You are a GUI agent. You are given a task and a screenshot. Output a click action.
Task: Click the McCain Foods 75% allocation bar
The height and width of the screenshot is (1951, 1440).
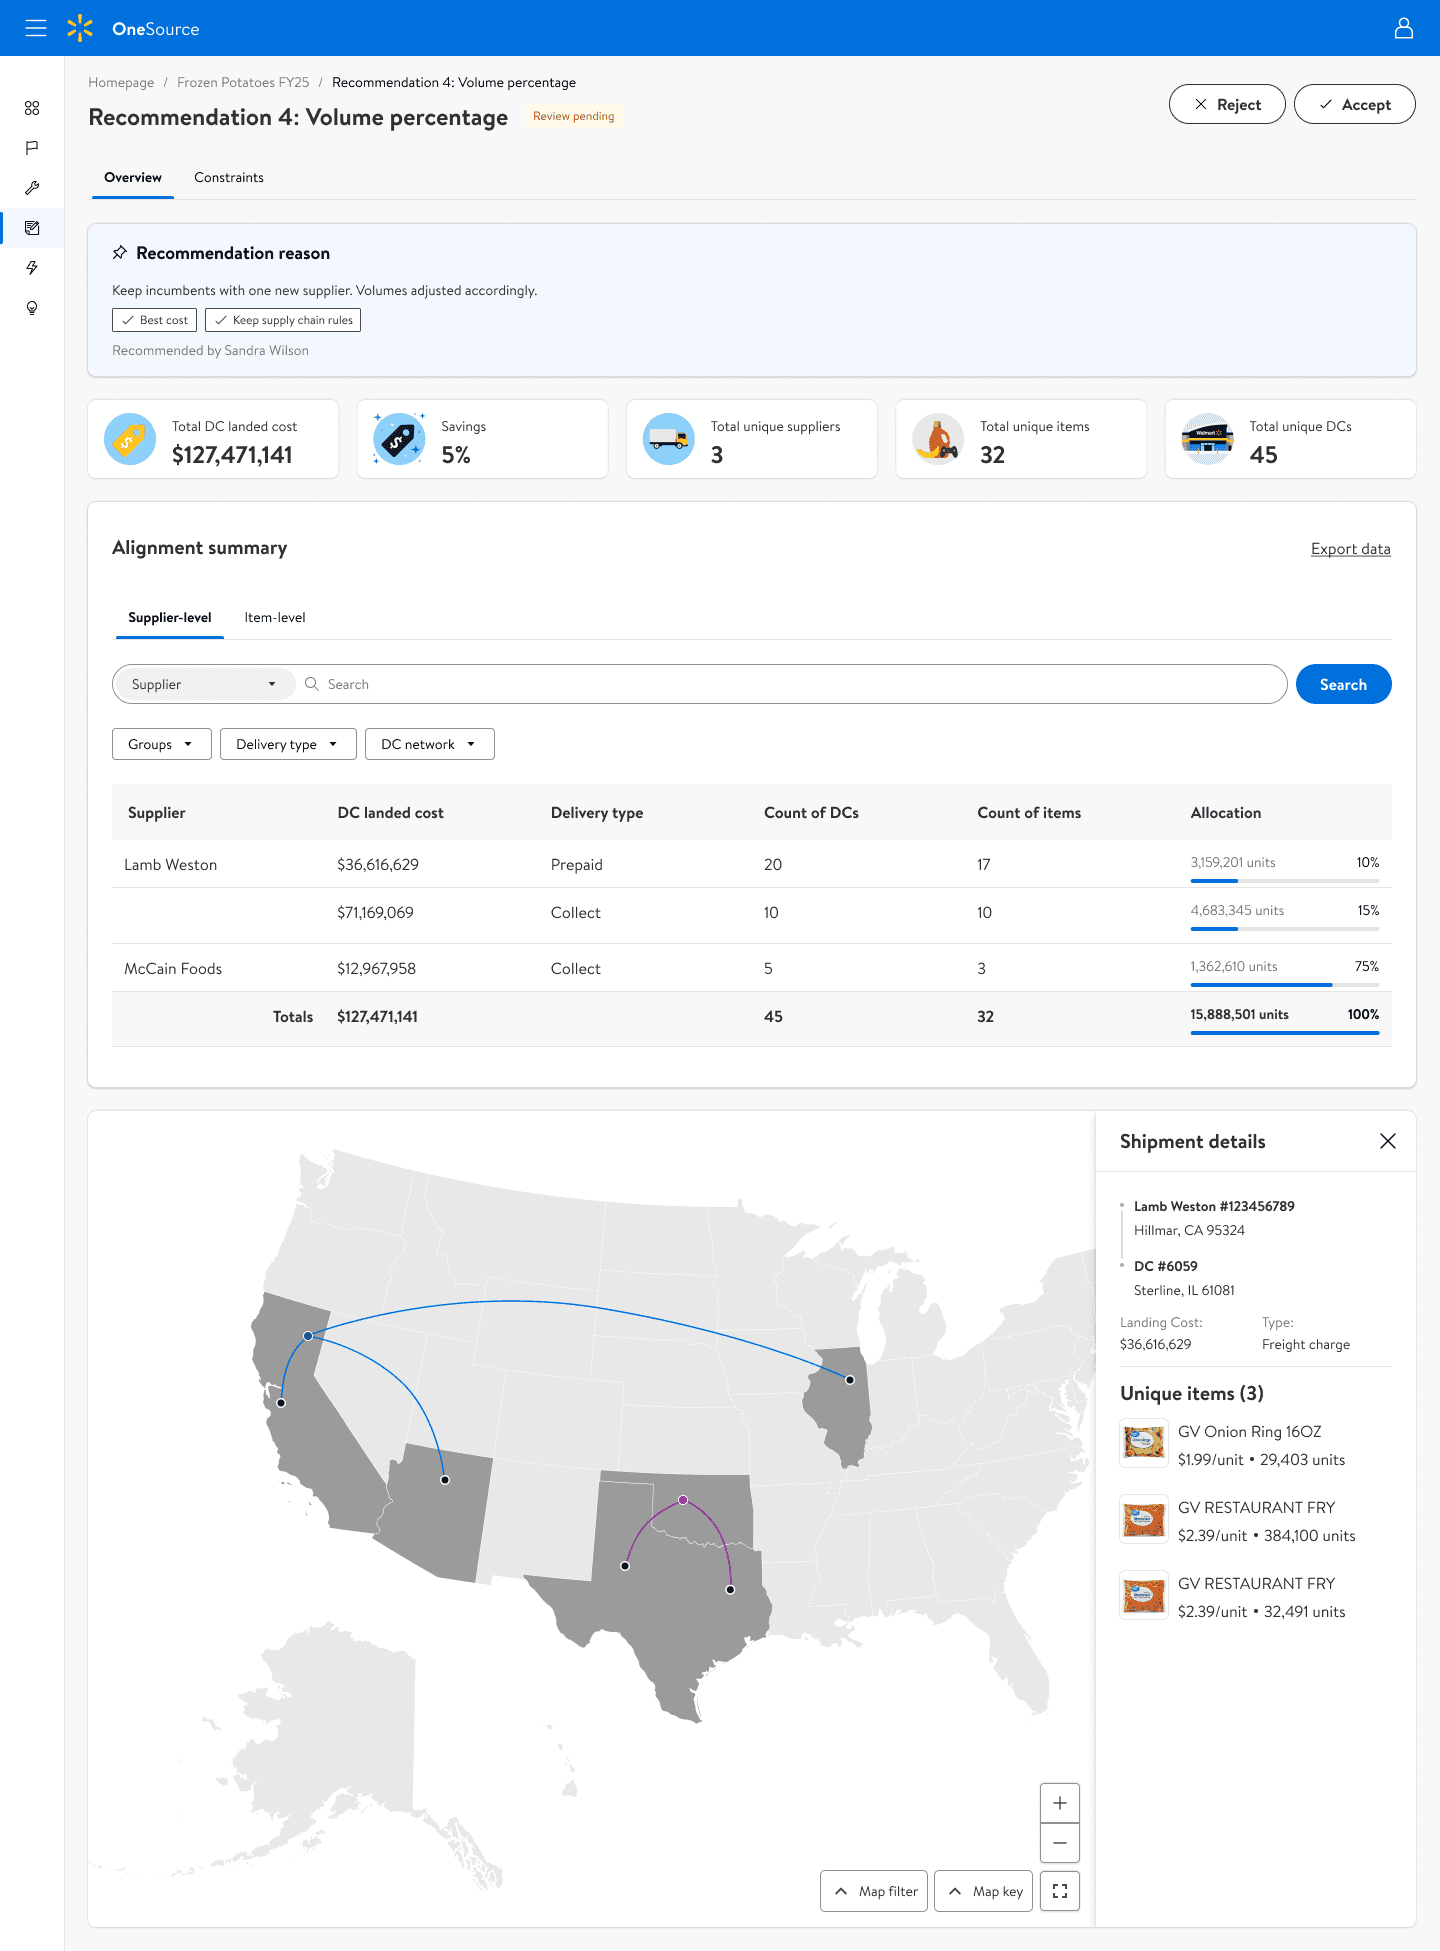(x=1285, y=985)
